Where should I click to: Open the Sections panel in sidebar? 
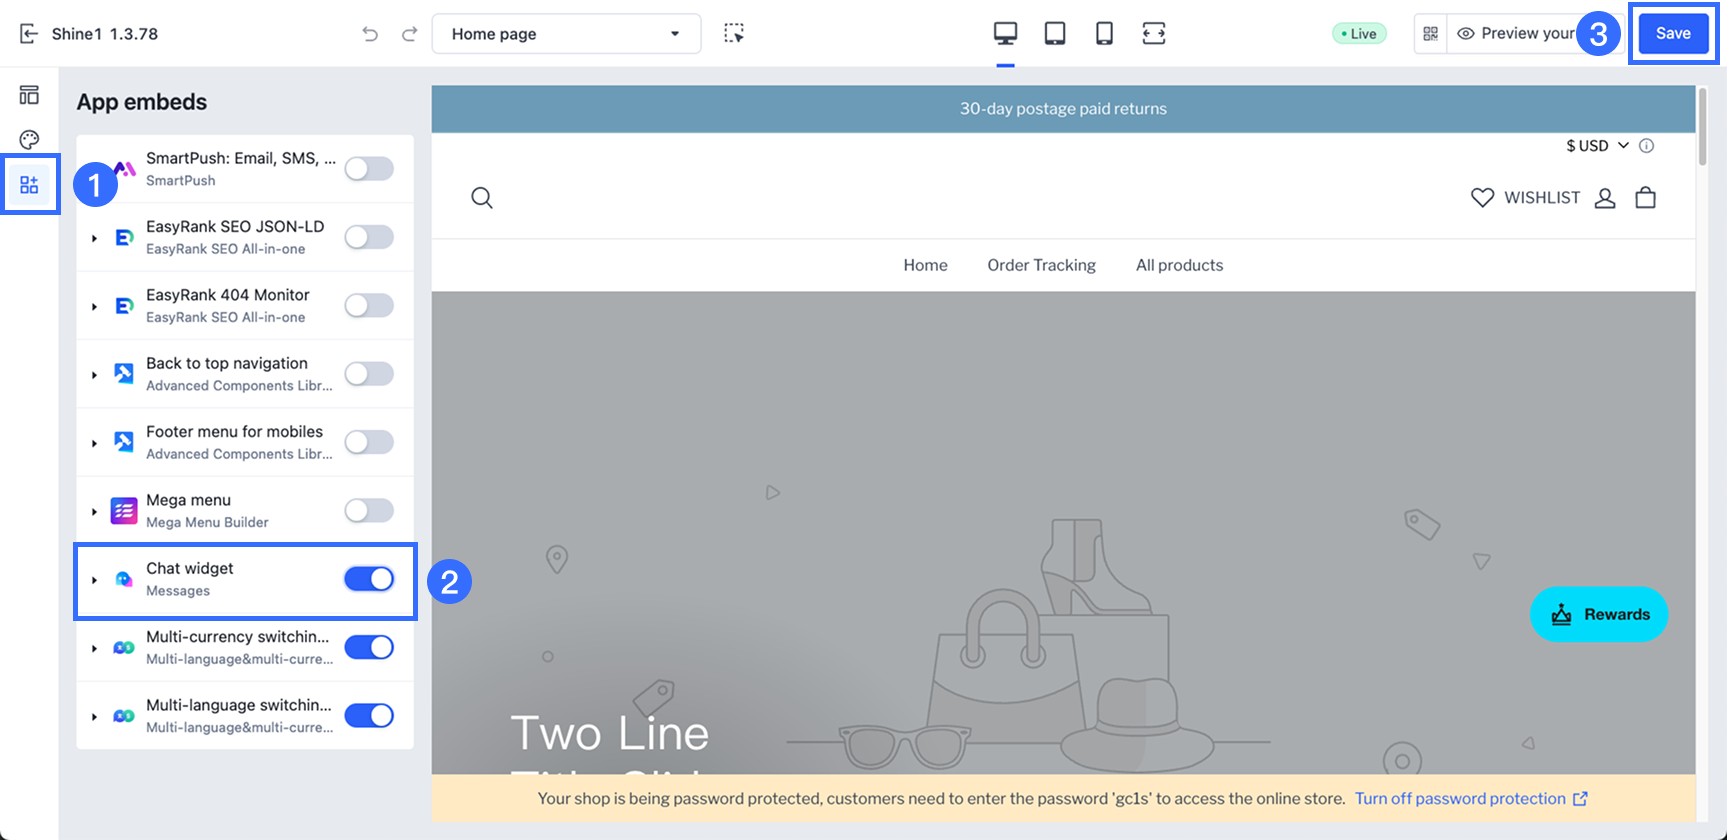[29, 95]
